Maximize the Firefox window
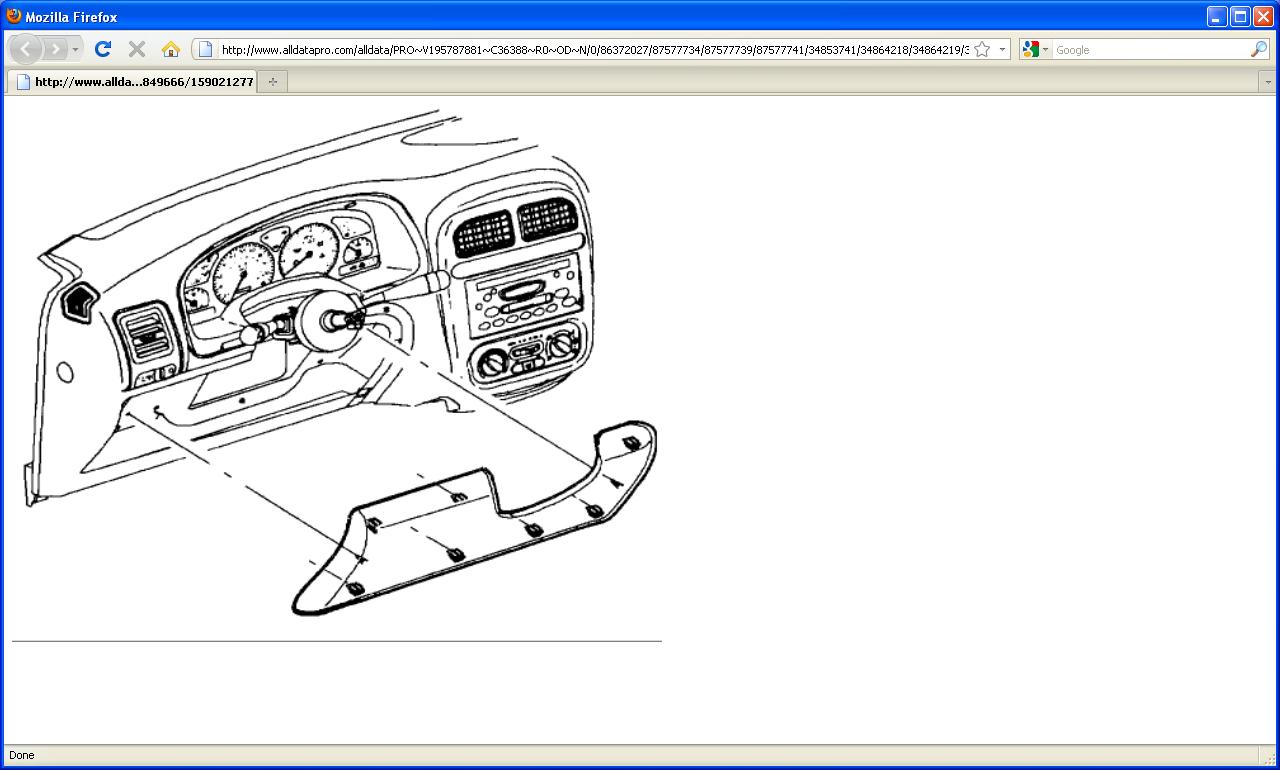 coord(1240,16)
